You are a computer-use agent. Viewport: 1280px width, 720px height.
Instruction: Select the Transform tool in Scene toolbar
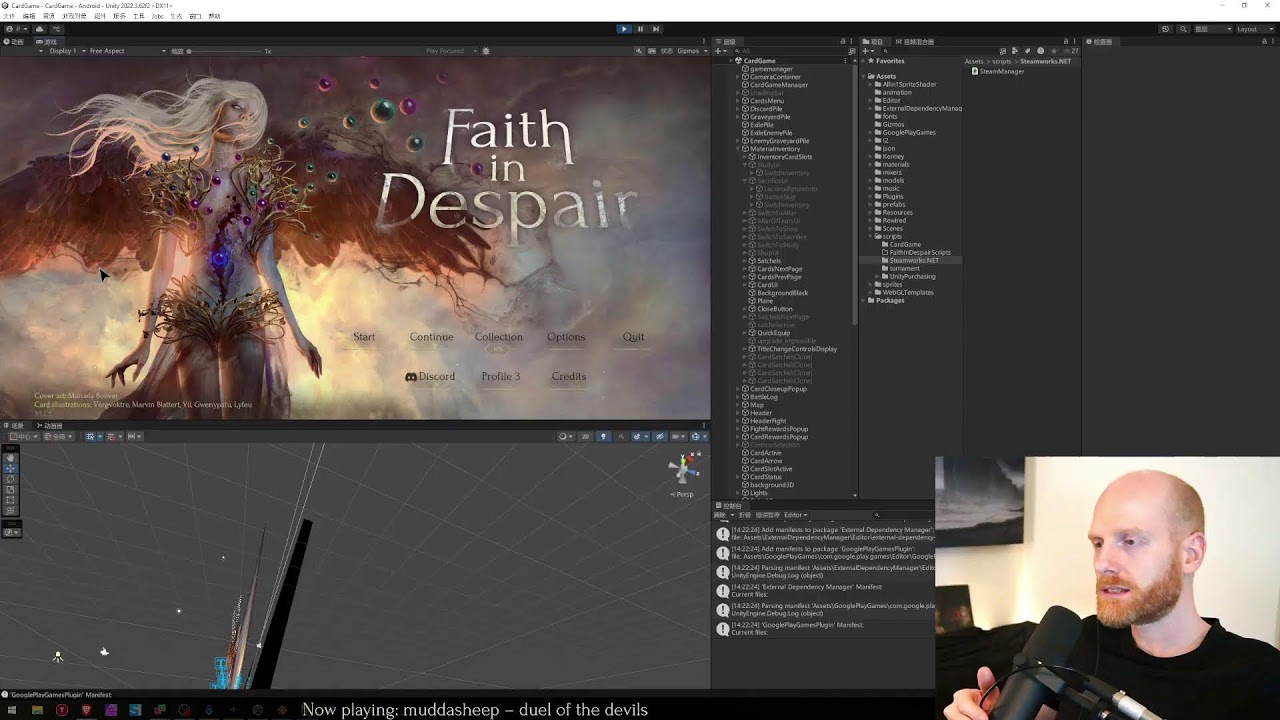click(x=11, y=510)
